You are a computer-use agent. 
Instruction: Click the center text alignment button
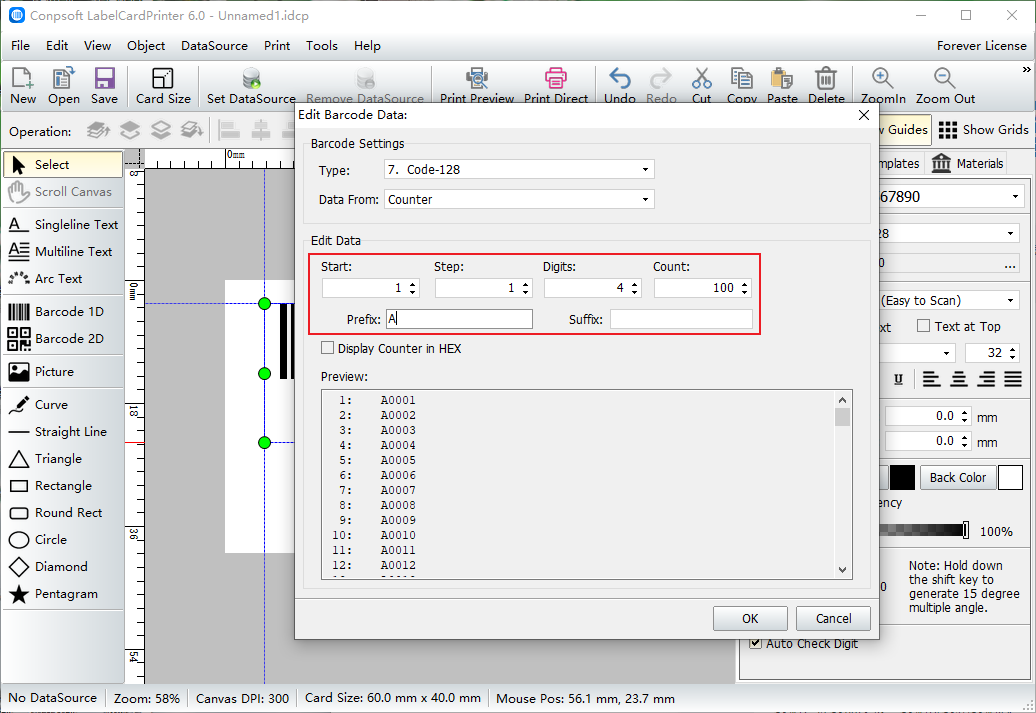tap(959, 379)
